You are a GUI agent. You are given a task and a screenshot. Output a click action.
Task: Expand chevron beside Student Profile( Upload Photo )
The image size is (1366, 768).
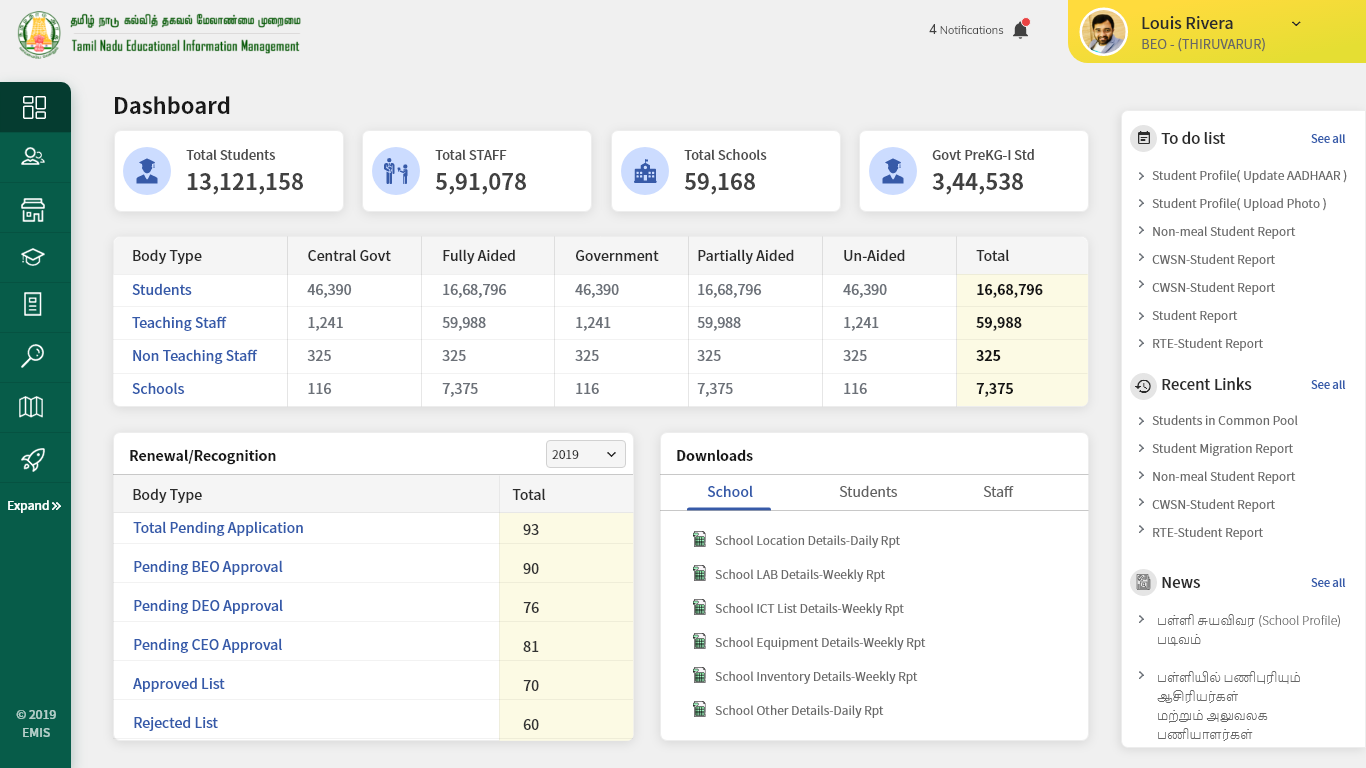point(1141,203)
